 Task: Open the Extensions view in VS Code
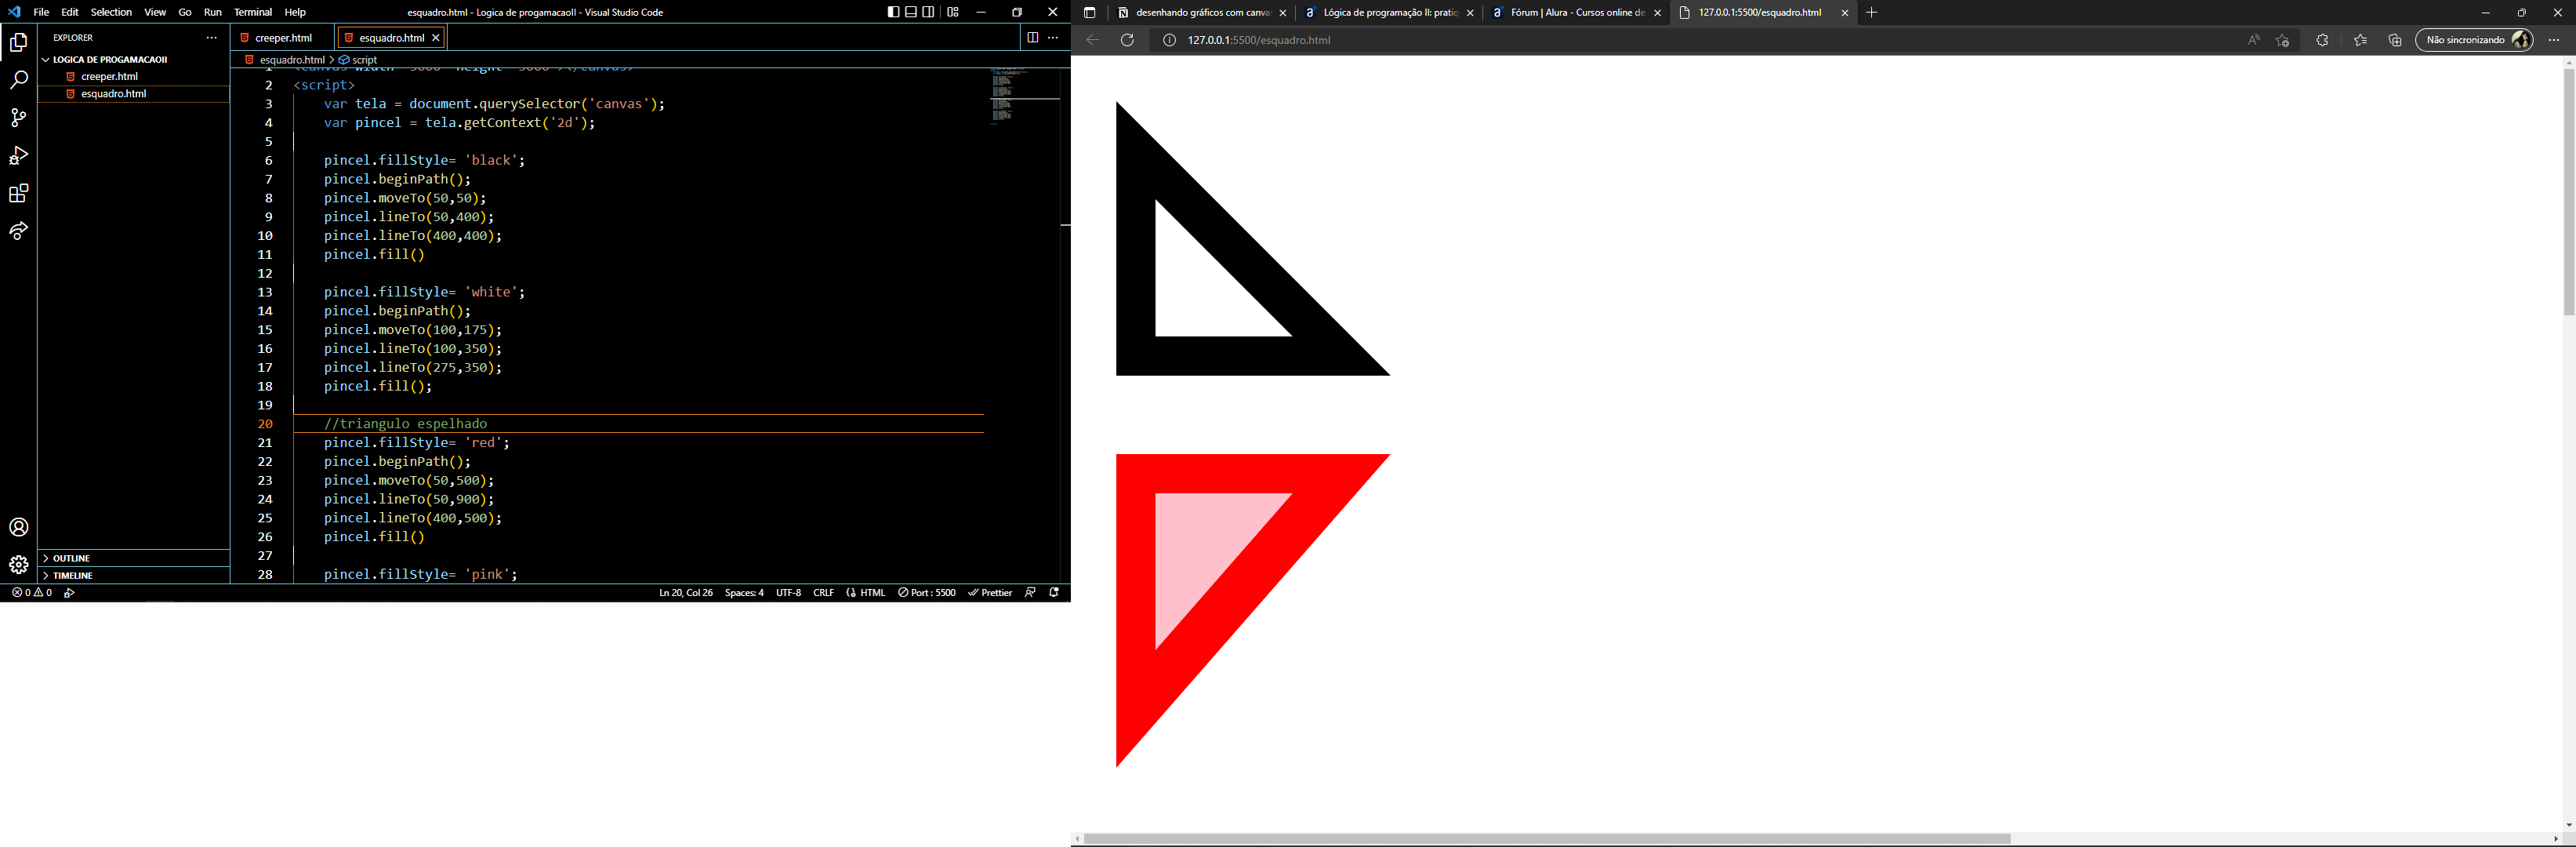pyautogui.click(x=18, y=193)
